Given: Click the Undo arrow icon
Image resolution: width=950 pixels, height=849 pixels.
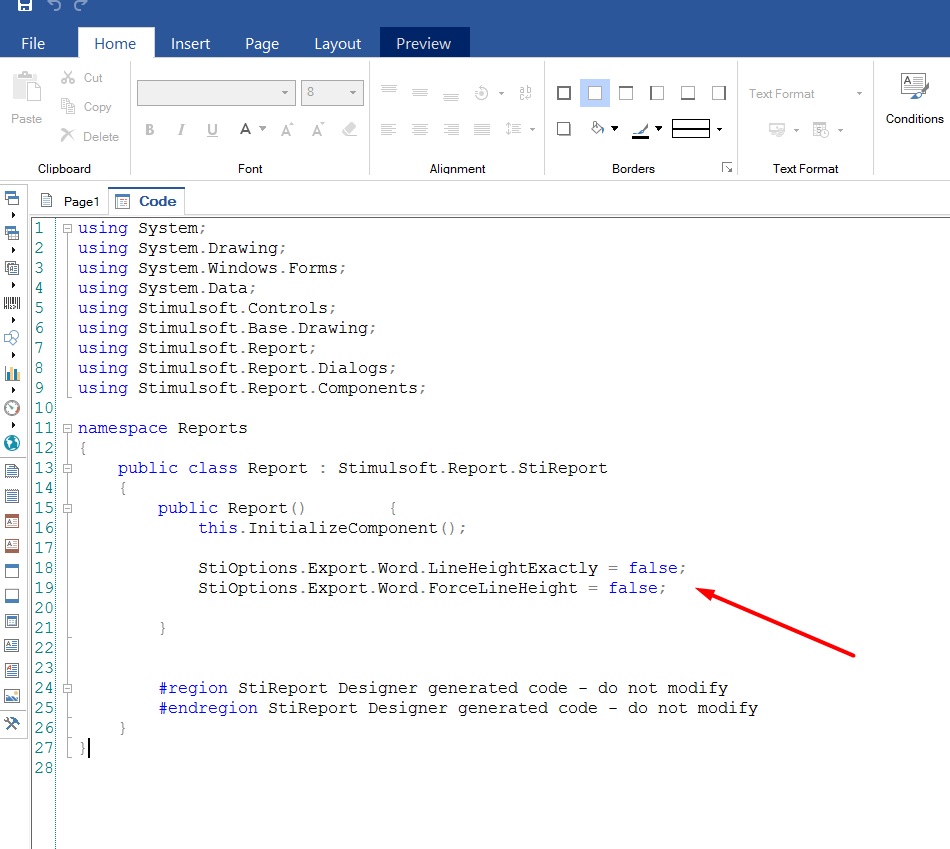Looking at the screenshot, I should click(55, 5).
